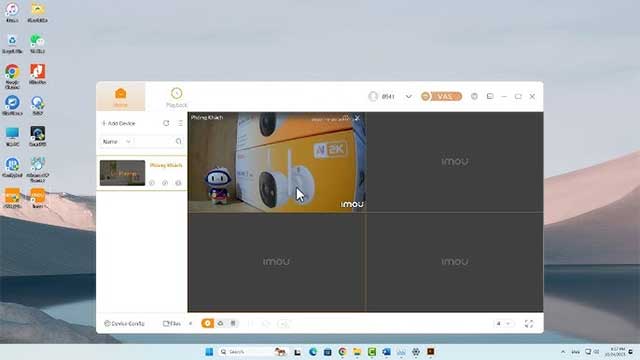640x360 pixels.
Task: Open the device list view menu icon
Action: click(180, 123)
